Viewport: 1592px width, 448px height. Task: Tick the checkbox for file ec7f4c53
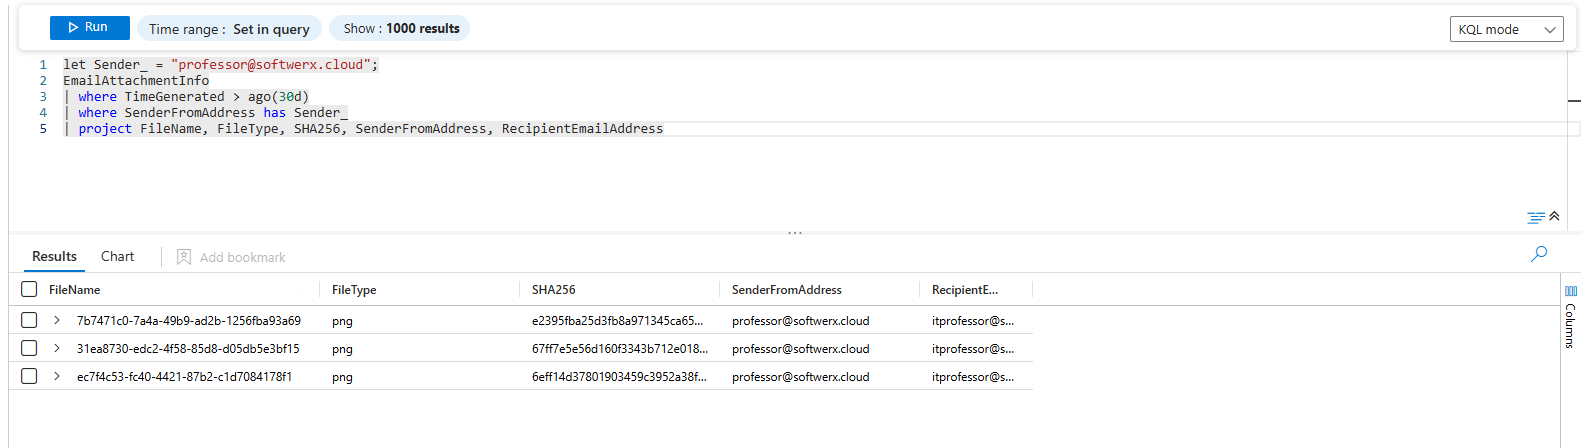click(x=29, y=376)
